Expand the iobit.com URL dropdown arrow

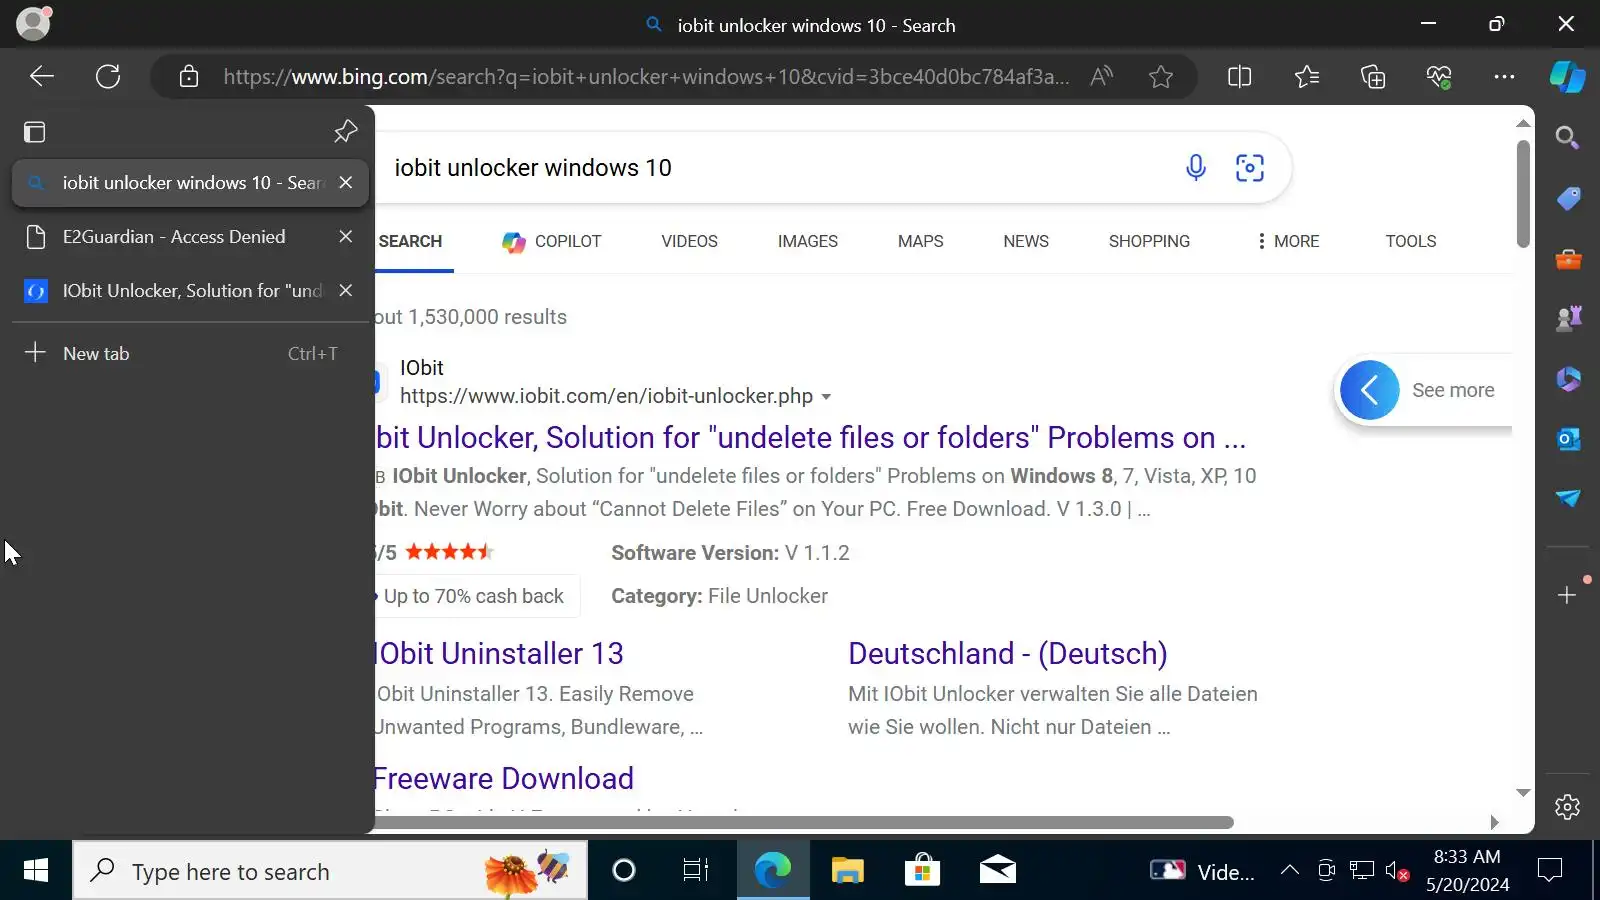coord(826,397)
